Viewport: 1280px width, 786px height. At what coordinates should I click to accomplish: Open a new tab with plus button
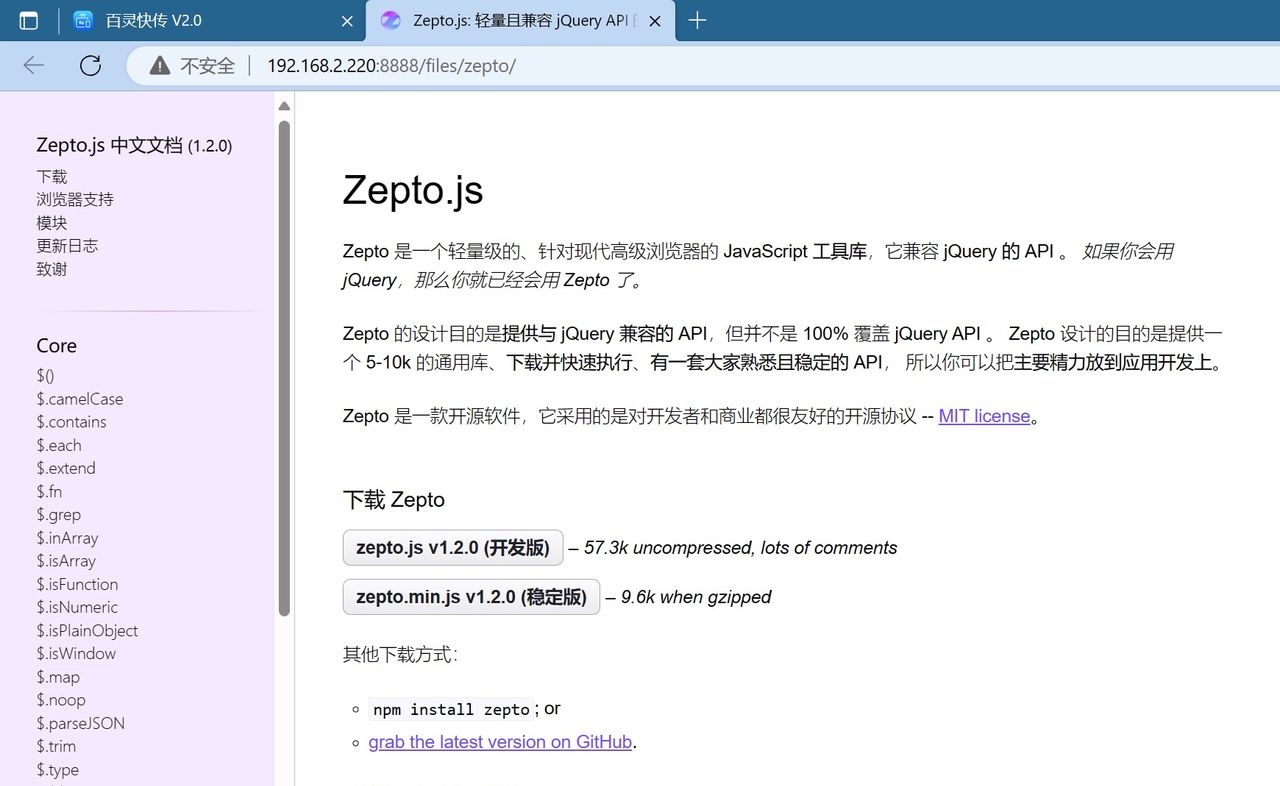coord(698,20)
